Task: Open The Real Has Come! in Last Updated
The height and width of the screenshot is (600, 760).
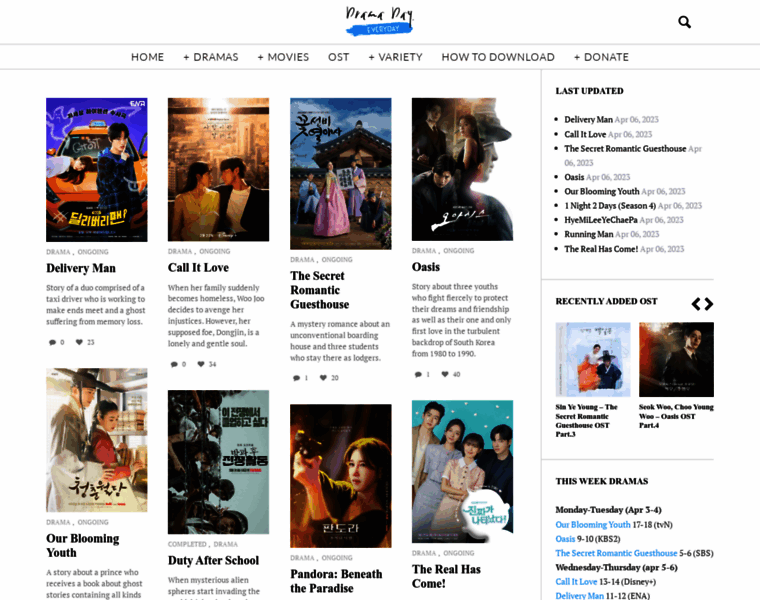Action: point(601,249)
